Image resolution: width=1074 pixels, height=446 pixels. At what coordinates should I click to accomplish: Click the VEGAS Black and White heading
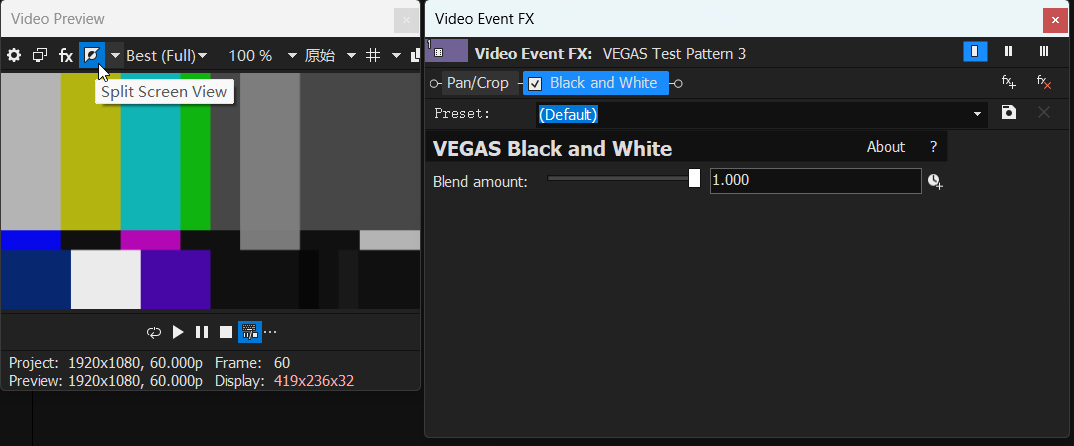tap(552, 149)
